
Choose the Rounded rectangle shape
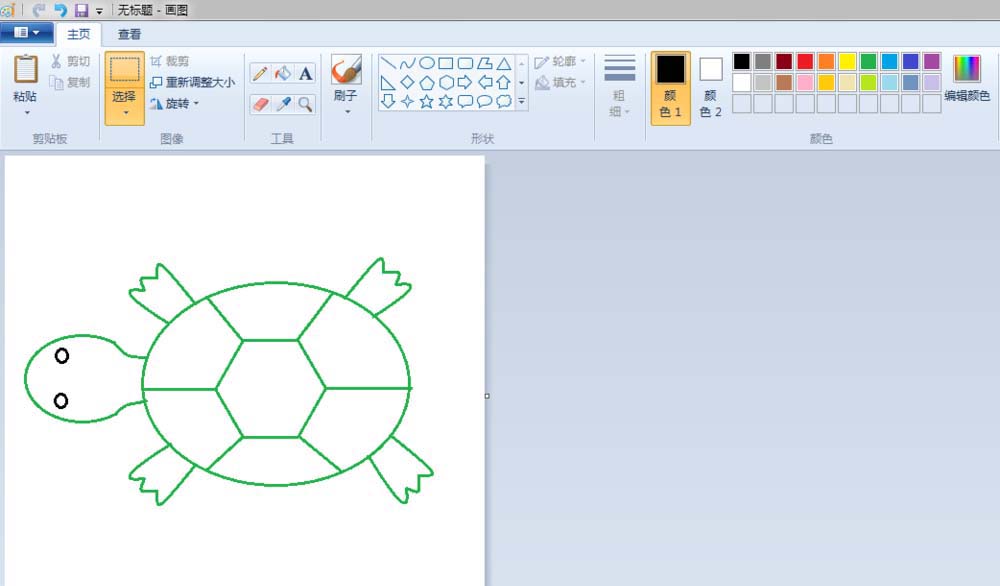point(466,63)
